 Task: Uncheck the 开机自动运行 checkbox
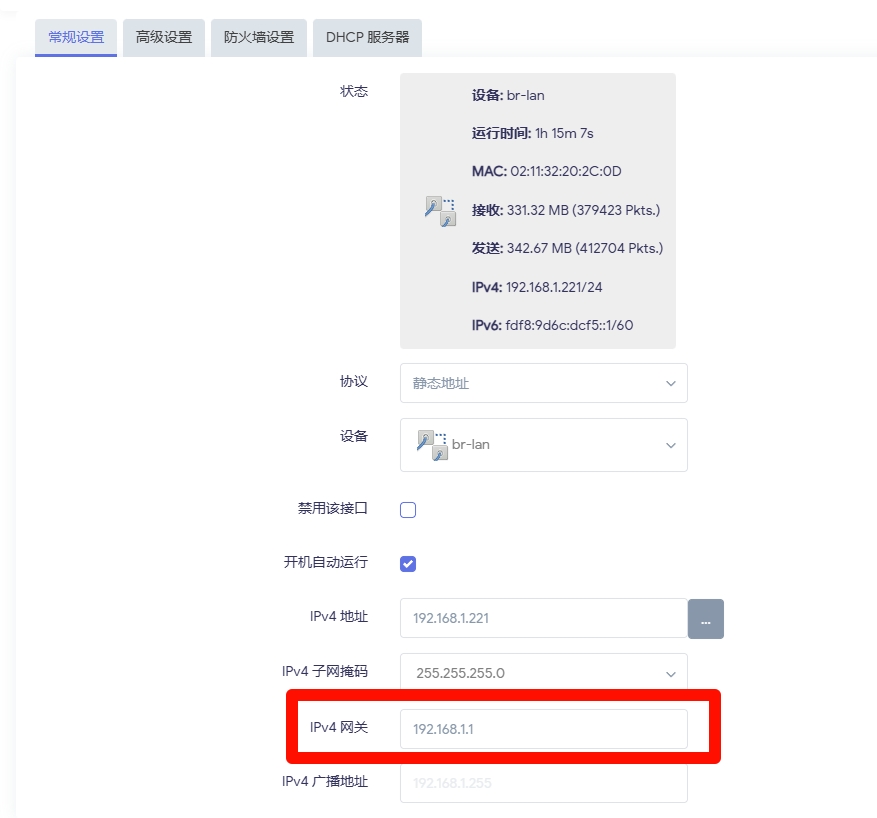pyautogui.click(x=408, y=564)
